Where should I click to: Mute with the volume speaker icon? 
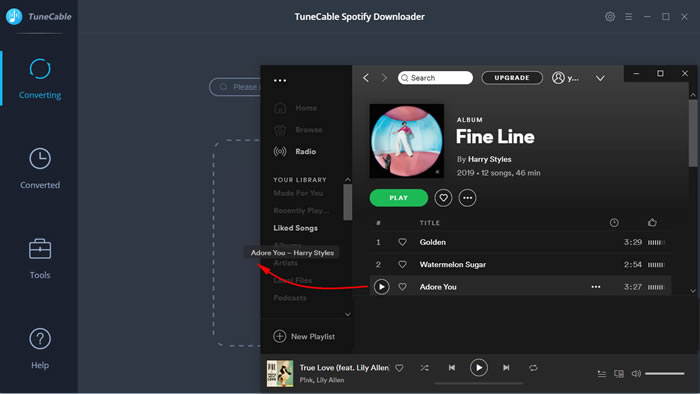636,373
